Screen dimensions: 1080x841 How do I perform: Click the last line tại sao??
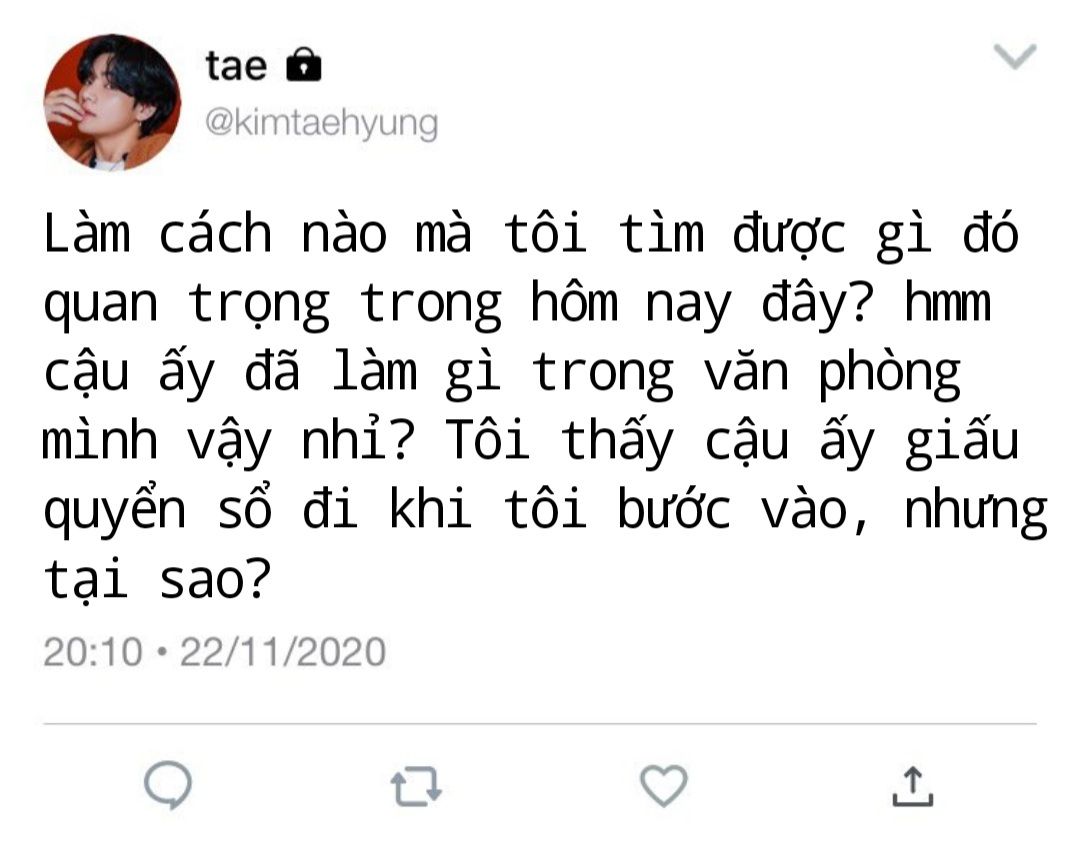pos(158,581)
